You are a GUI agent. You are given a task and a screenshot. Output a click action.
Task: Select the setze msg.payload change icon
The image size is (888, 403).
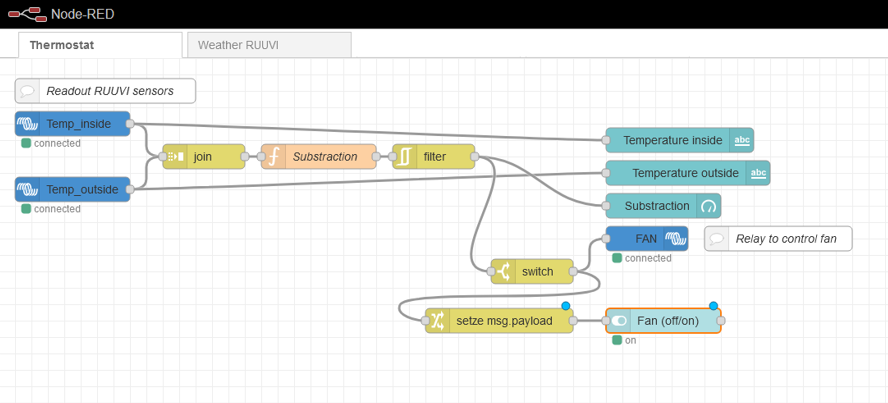[x=437, y=321]
